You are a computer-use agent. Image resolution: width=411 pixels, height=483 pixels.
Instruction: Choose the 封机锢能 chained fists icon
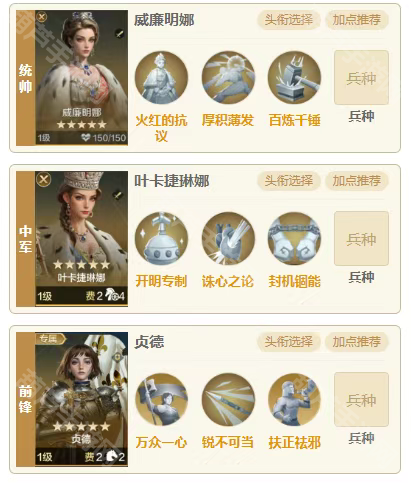294,239
